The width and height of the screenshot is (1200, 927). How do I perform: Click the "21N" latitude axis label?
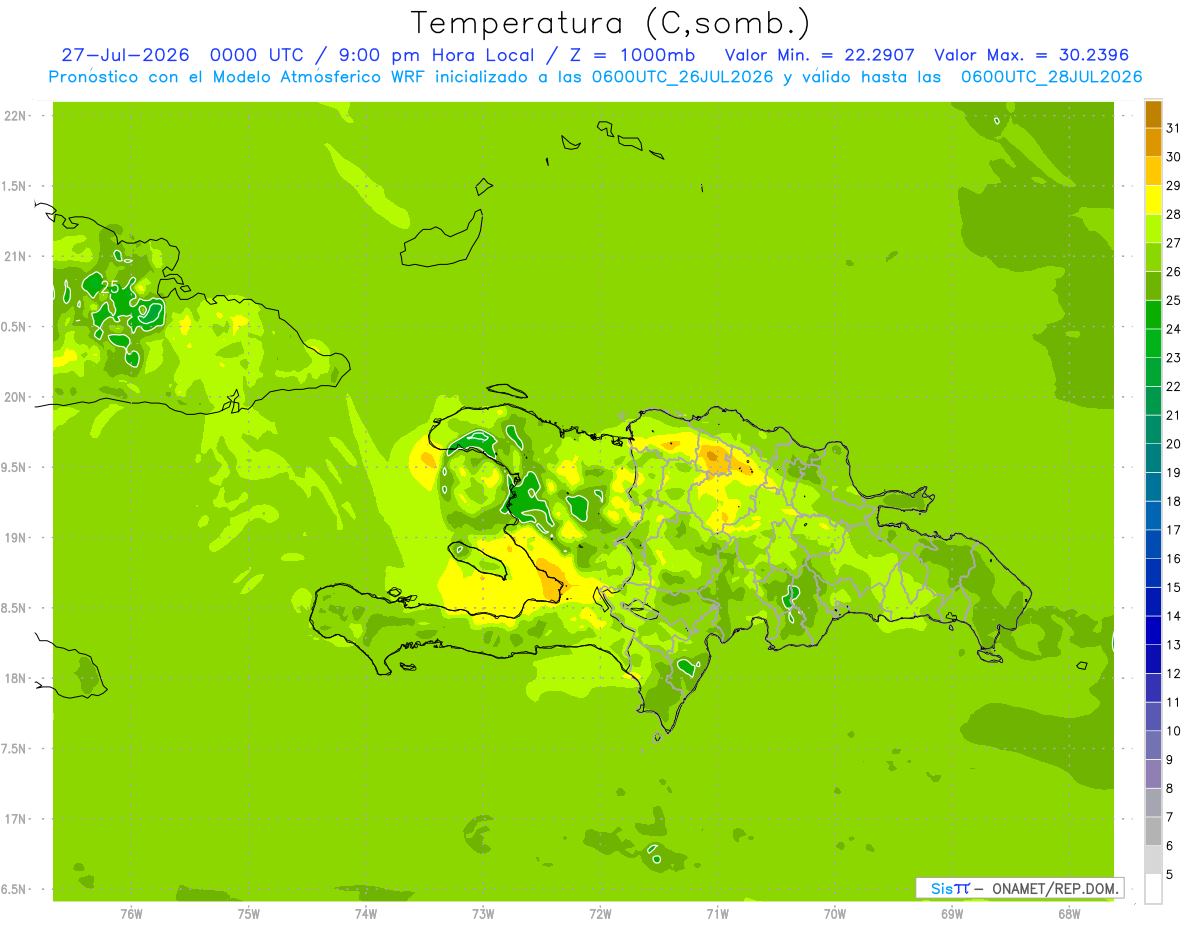click(15, 256)
